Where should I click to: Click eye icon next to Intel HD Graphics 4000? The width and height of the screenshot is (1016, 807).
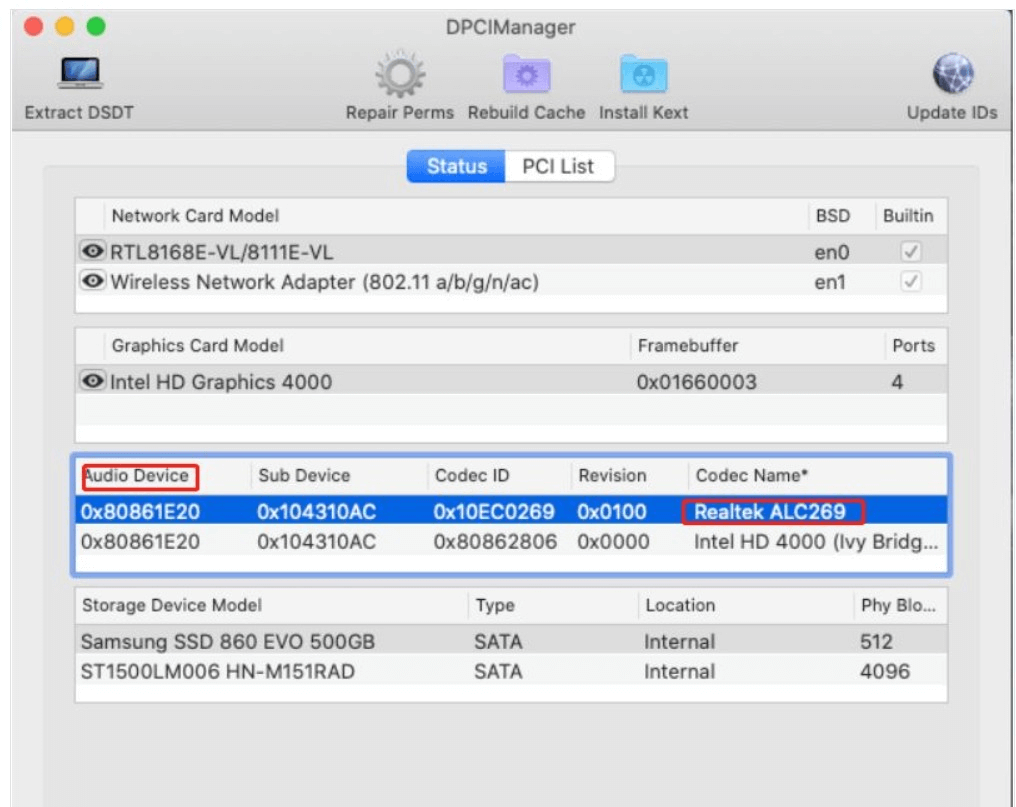tap(93, 381)
